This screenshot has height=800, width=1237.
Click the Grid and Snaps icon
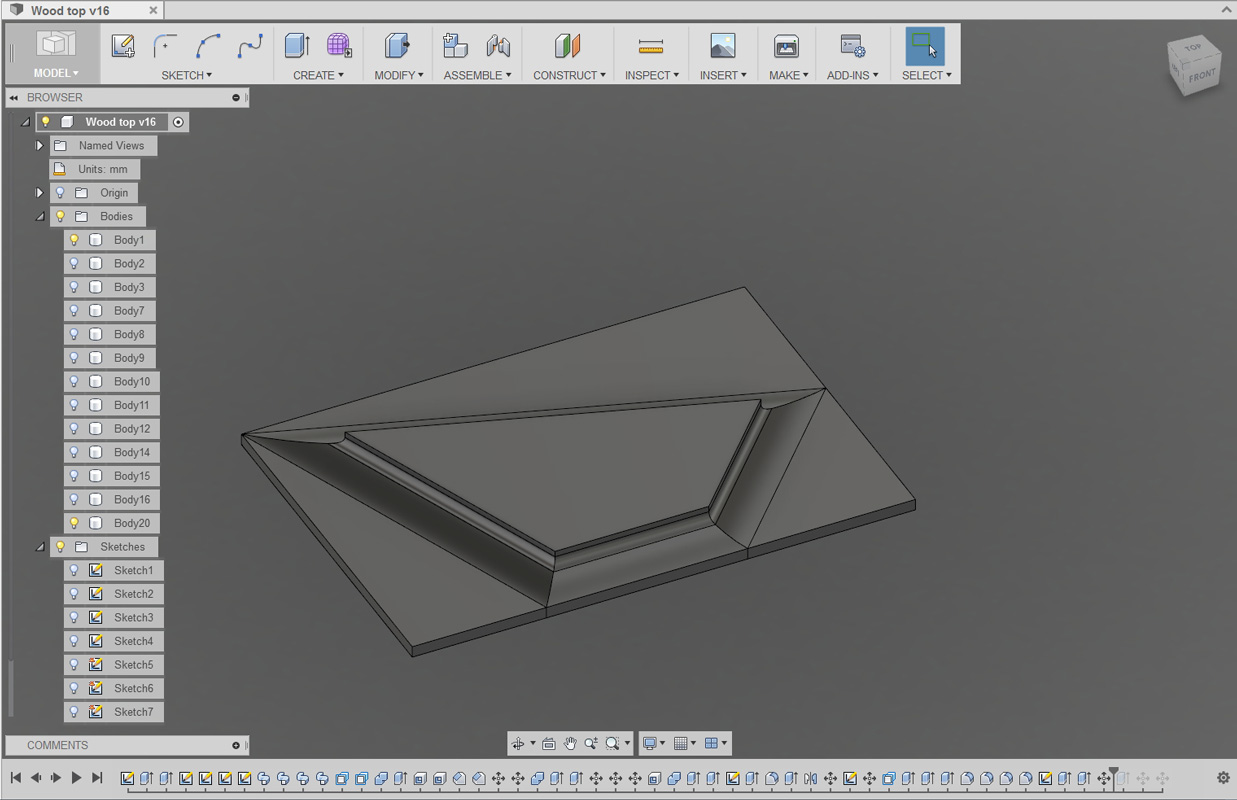pyautogui.click(x=681, y=743)
